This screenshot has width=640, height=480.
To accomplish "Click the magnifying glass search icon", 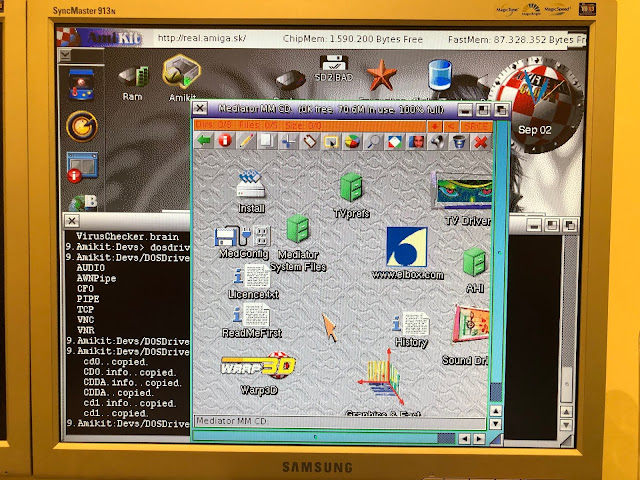I will (x=373, y=142).
